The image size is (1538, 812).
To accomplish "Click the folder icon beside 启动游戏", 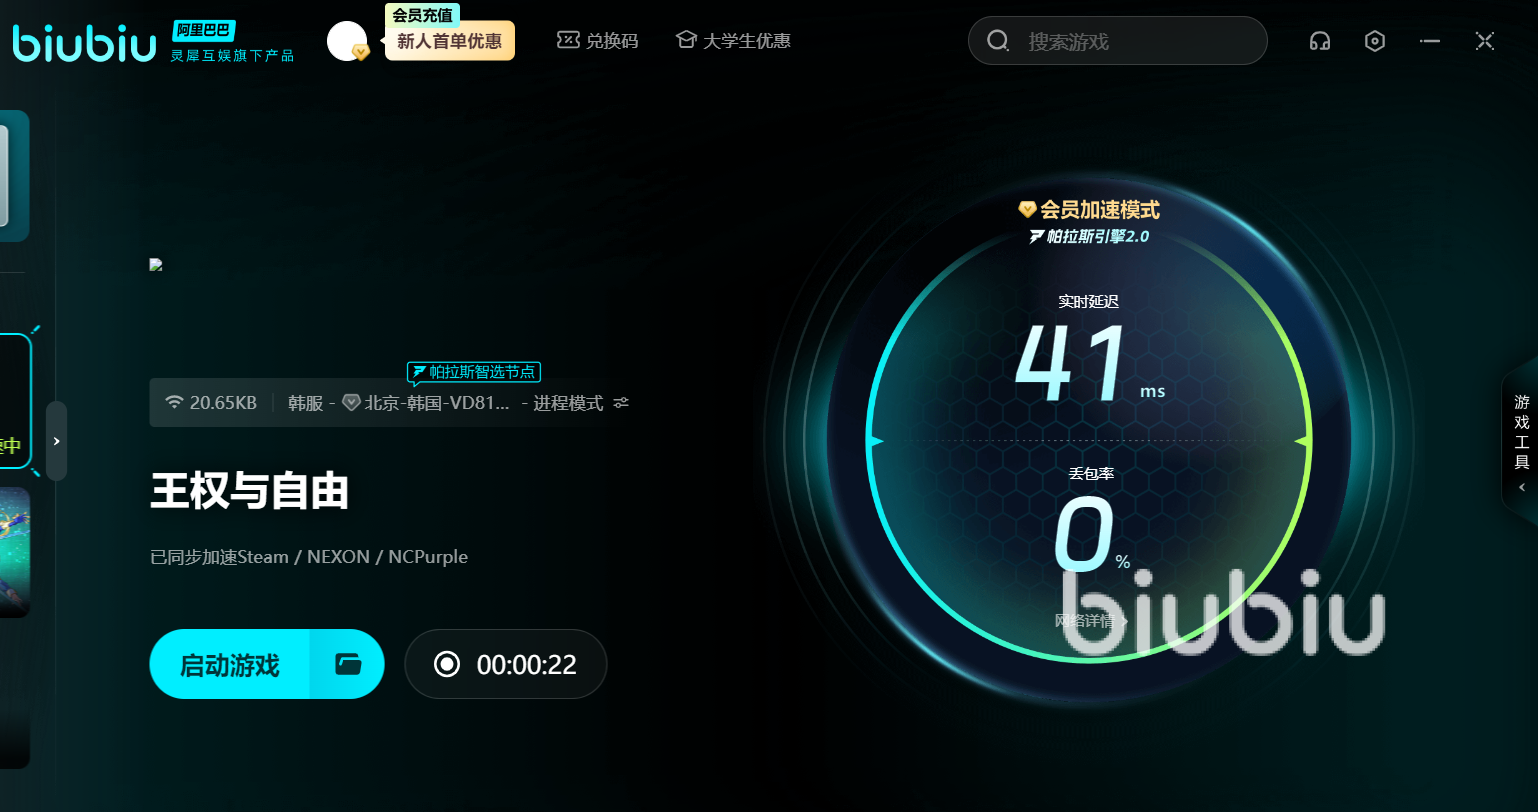I will 347,664.
